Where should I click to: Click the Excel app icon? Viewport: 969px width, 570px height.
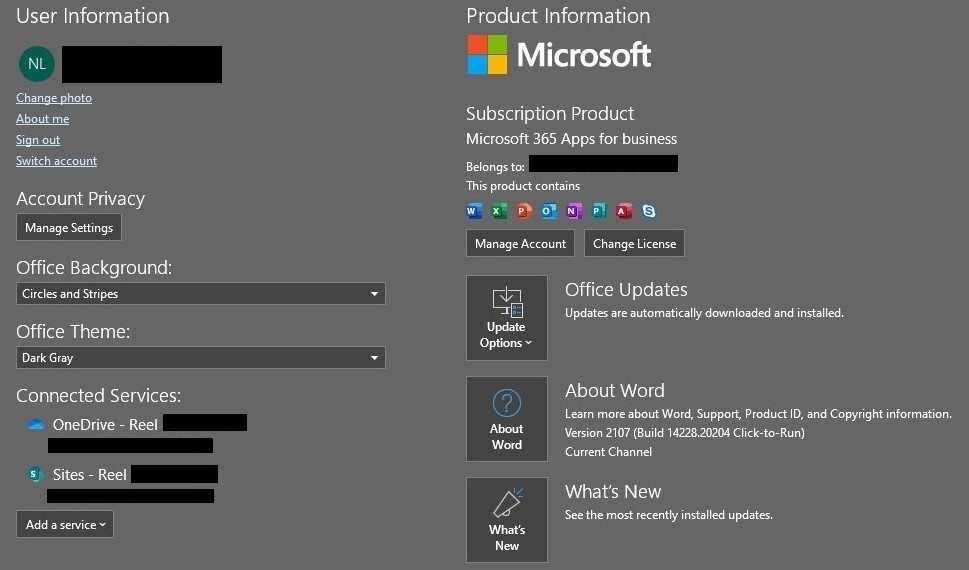(499, 211)
